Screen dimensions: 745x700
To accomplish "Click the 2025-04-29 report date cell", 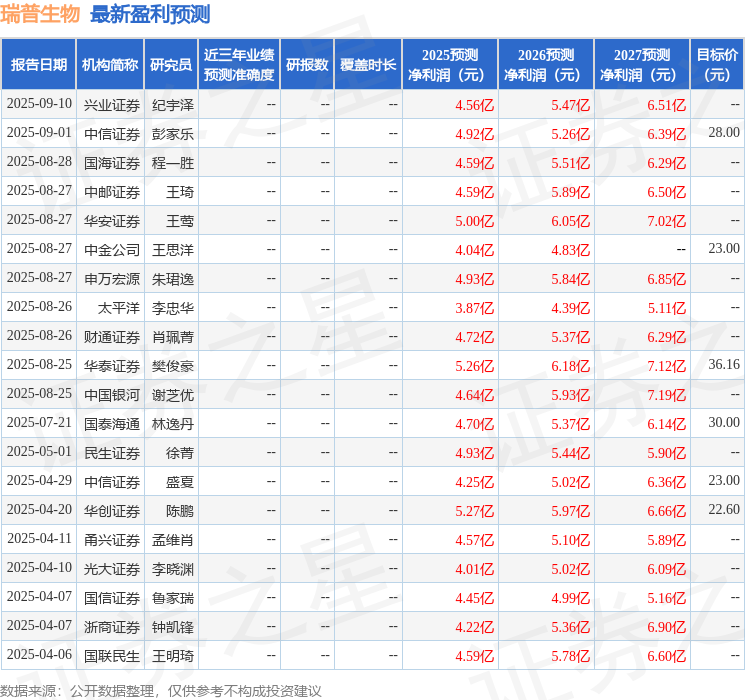I will (x=39, y=480).
